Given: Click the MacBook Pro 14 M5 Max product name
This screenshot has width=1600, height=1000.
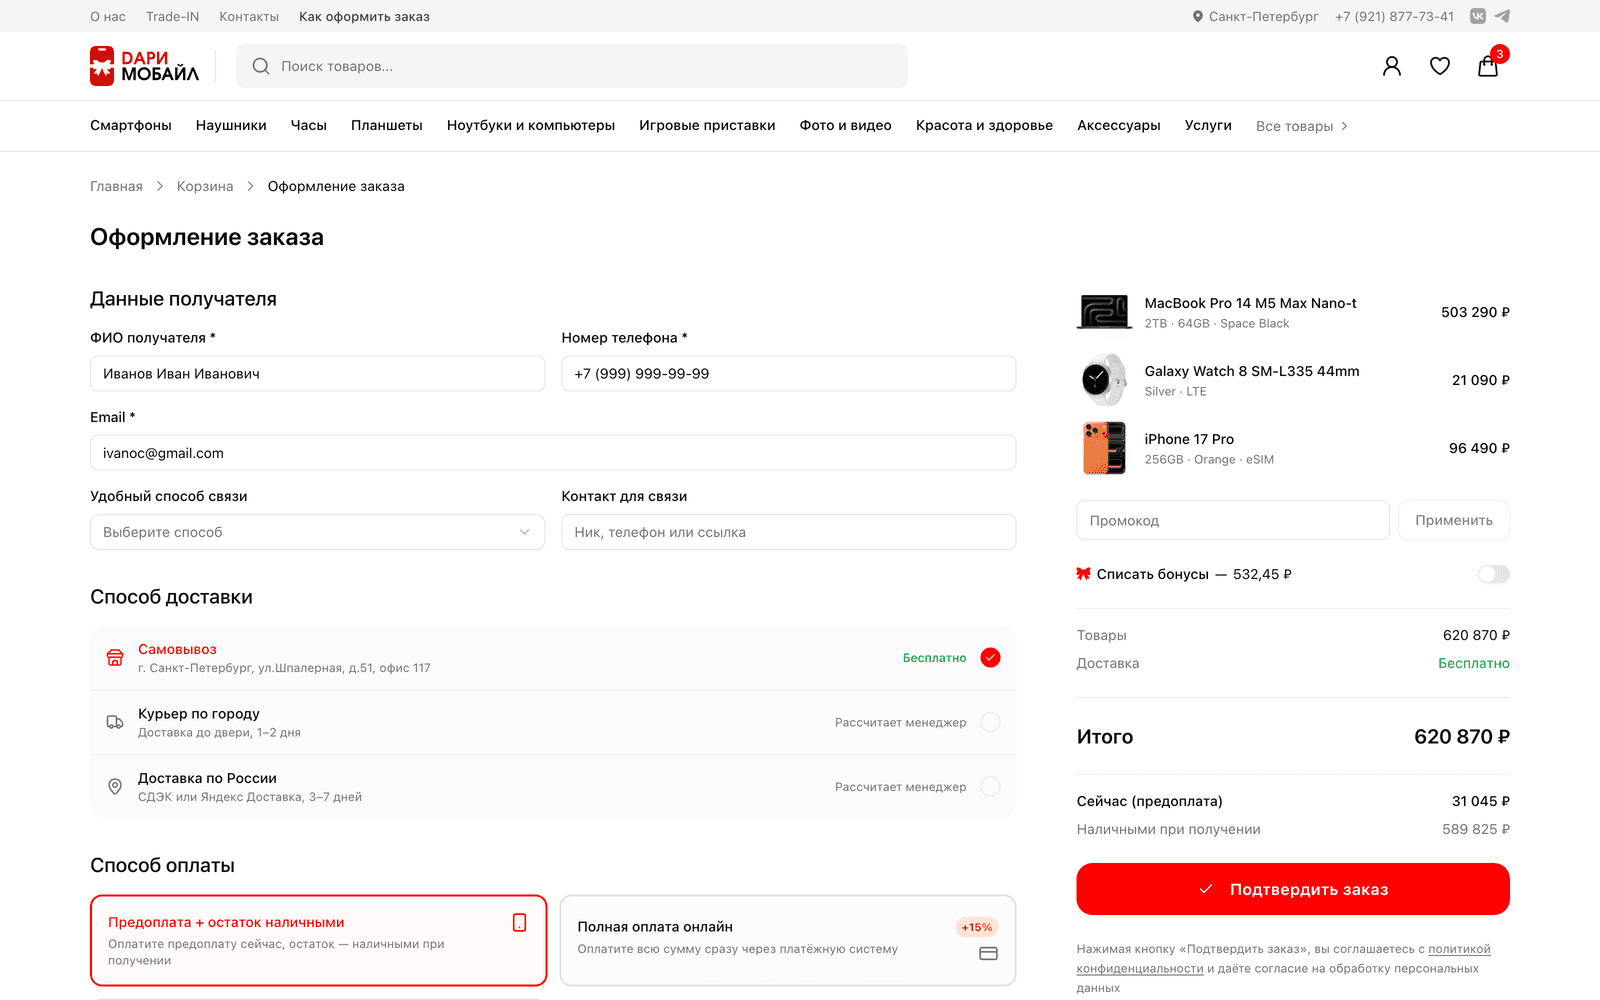Looking at the screenshot, I should [1250, 303].
